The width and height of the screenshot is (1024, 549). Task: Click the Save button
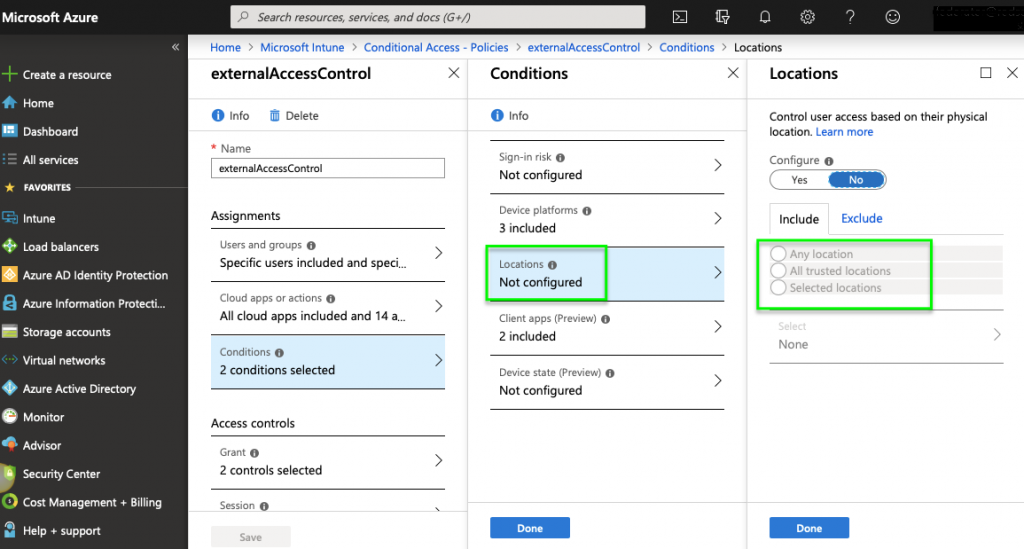[x=251, y=537]
